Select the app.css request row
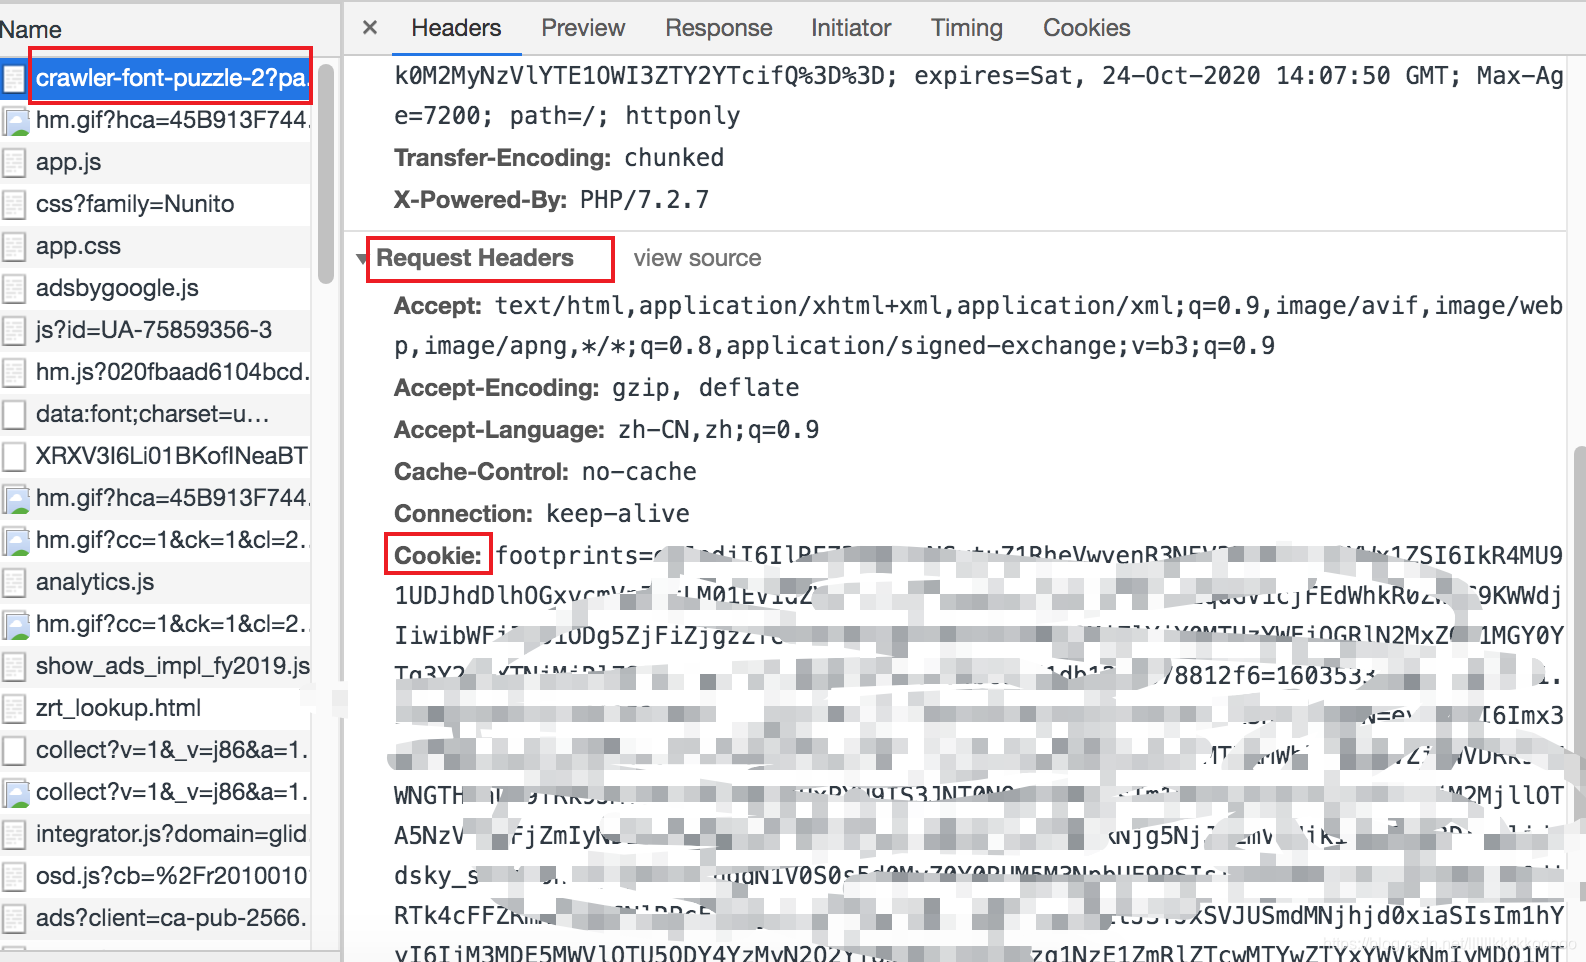 point(155,246)
